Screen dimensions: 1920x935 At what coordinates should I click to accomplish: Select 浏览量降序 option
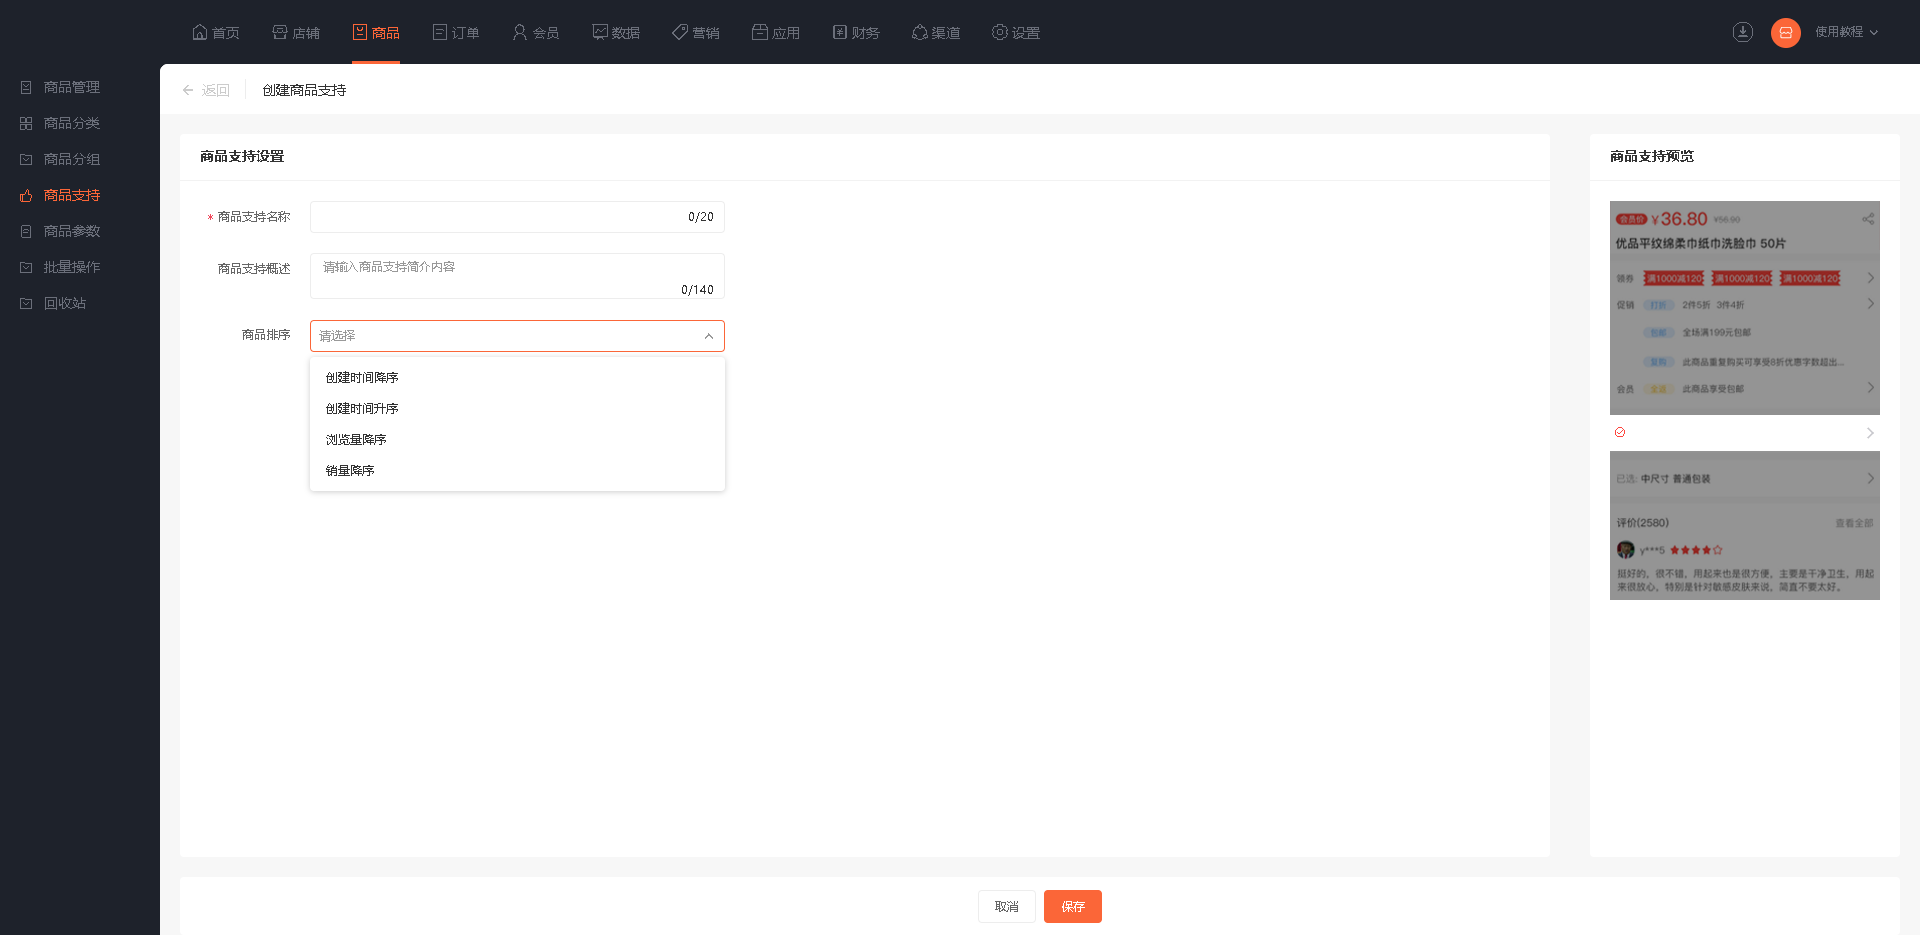pos(517,440)
